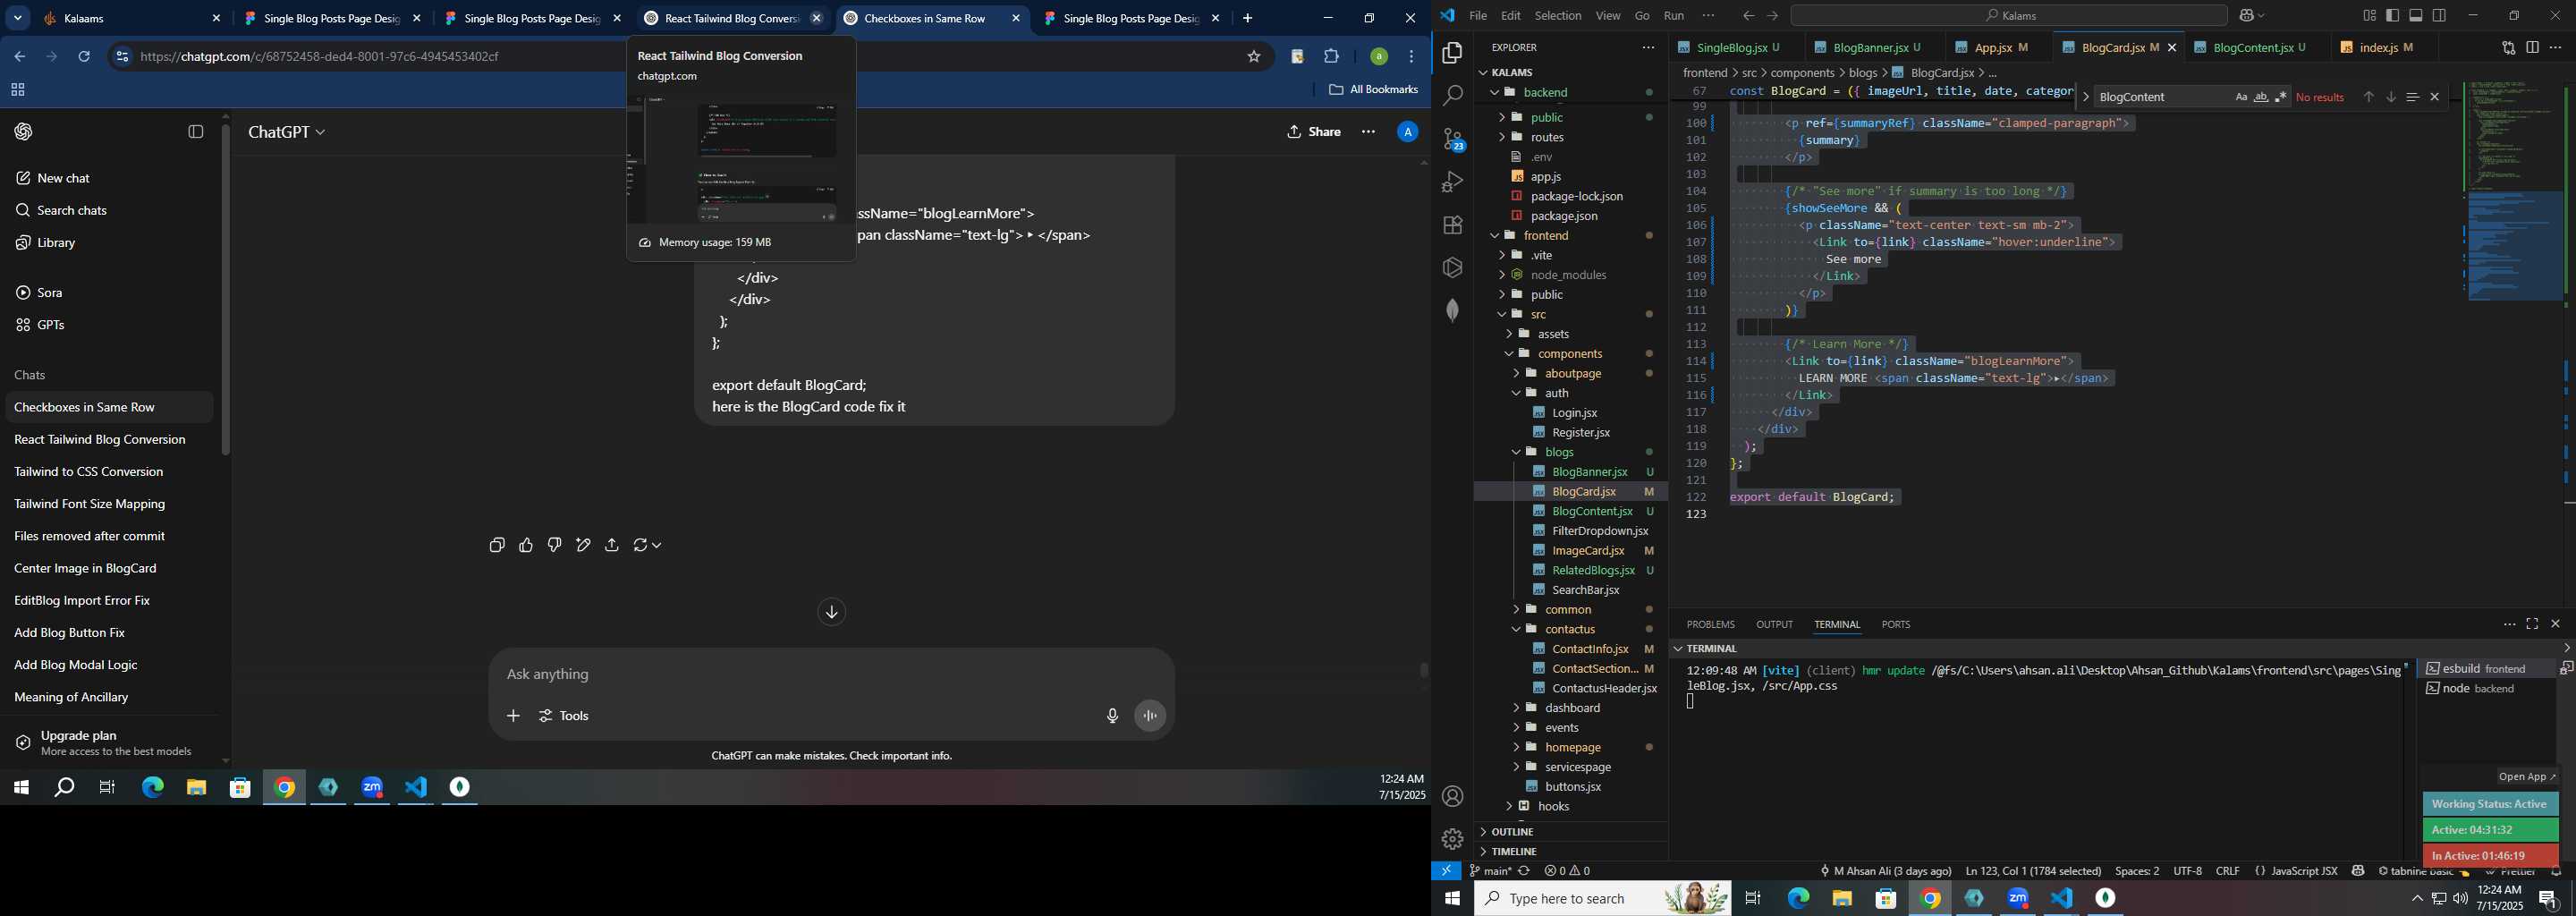
Task: Open ChatGPT model selector dropdown
Action: pyautogui.click(x=287, y=132)
